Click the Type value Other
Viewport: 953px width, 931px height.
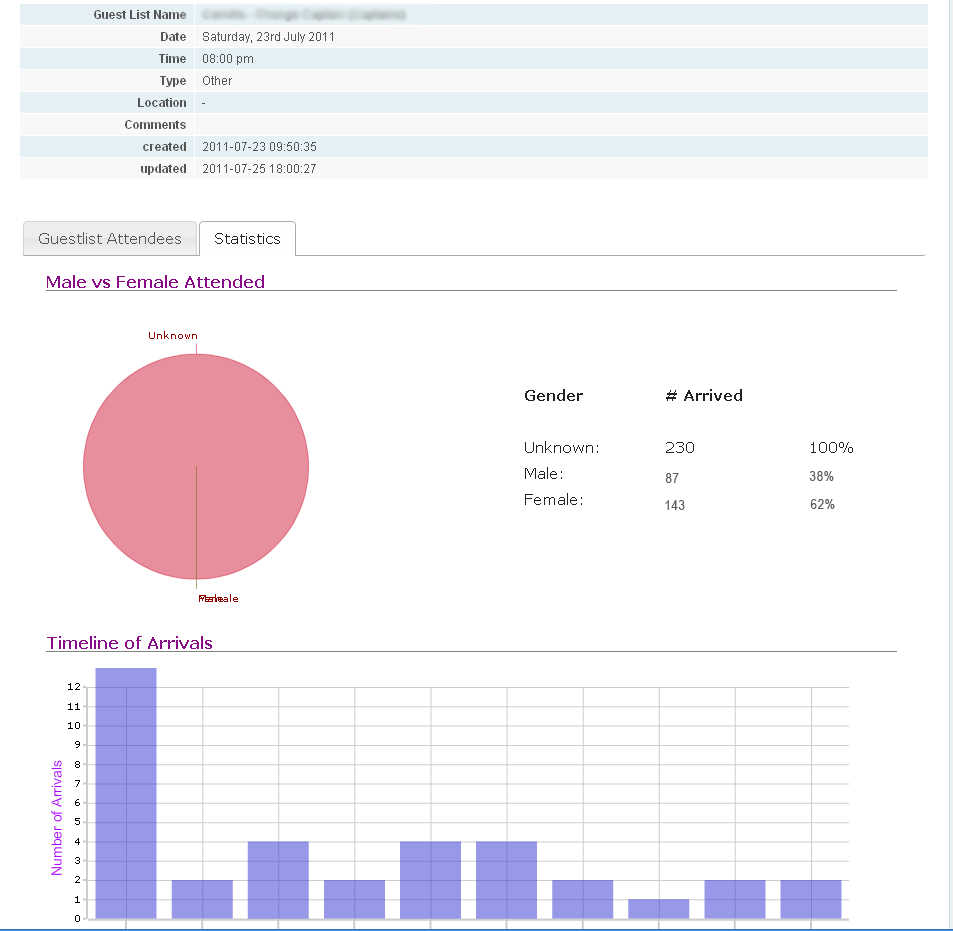[x=217, y=81]
